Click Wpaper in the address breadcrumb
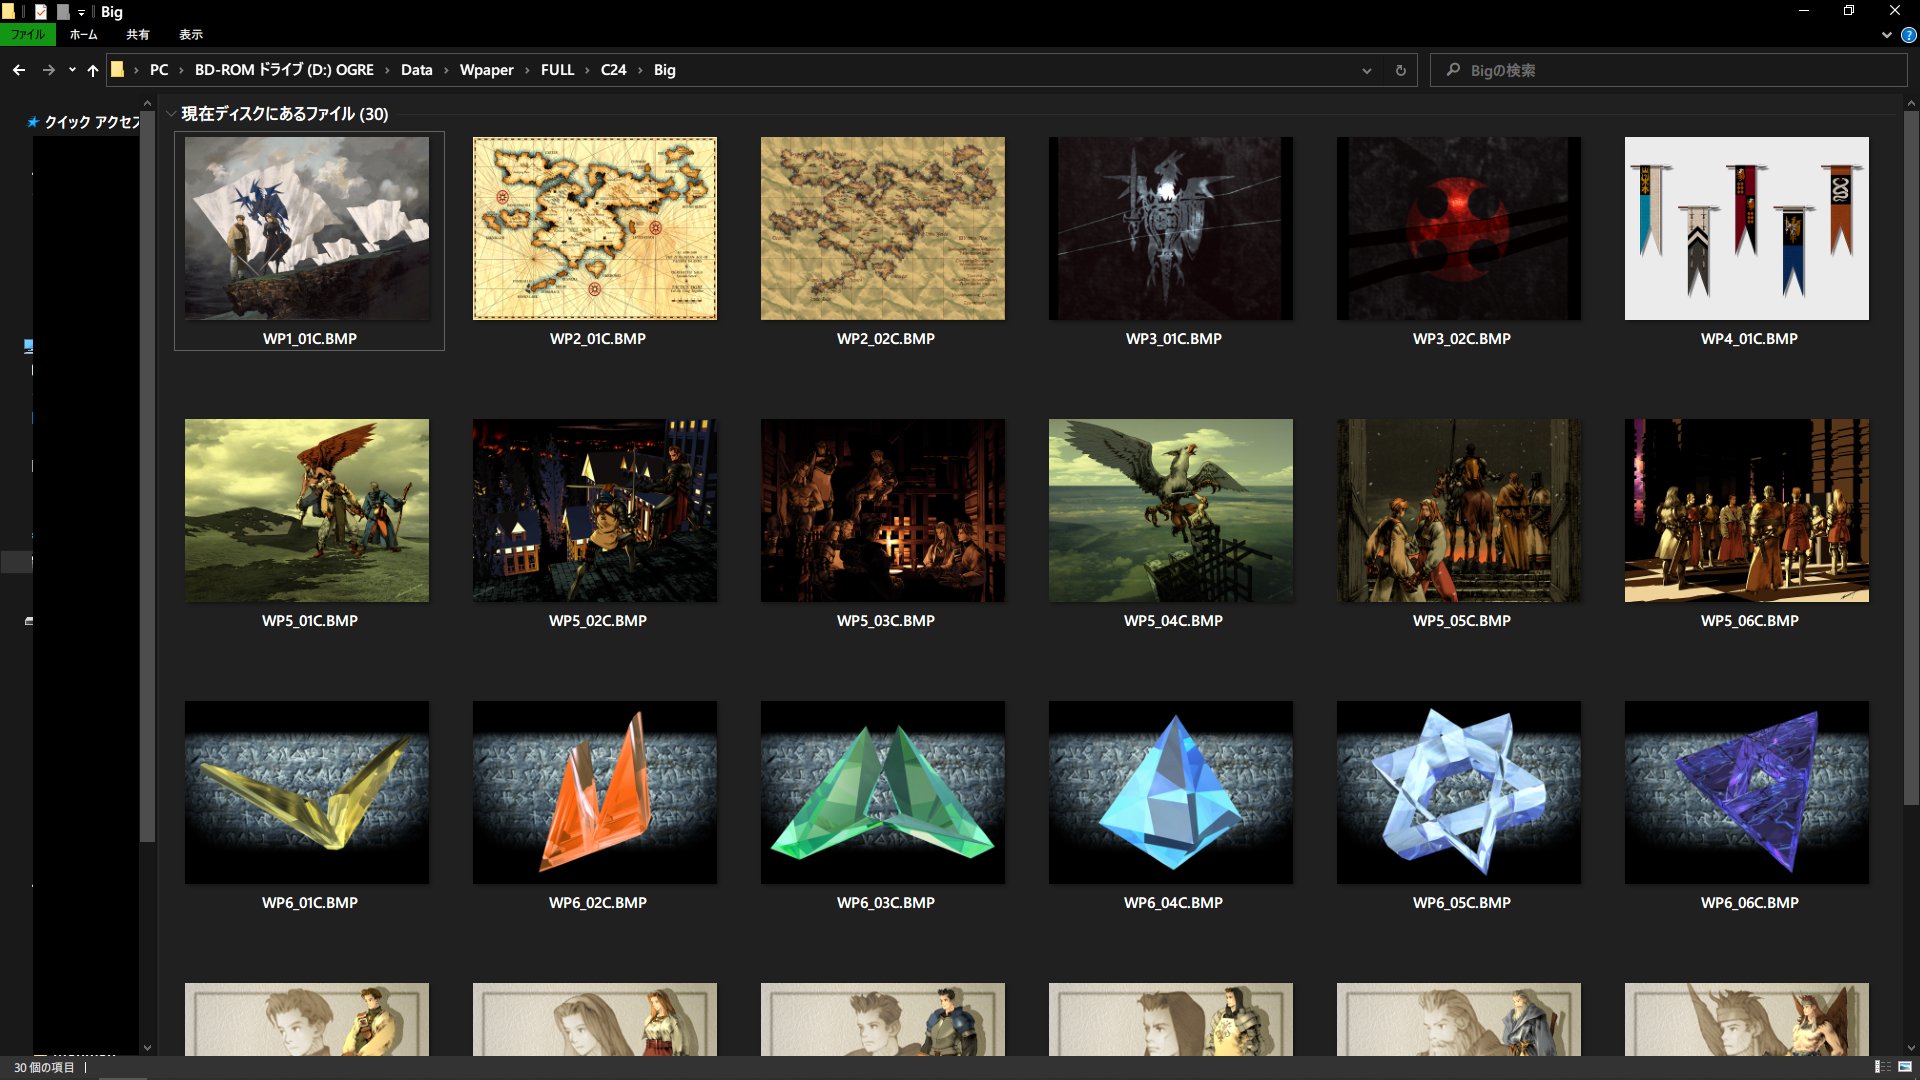1920x1080 pixels. pos(486,70)
